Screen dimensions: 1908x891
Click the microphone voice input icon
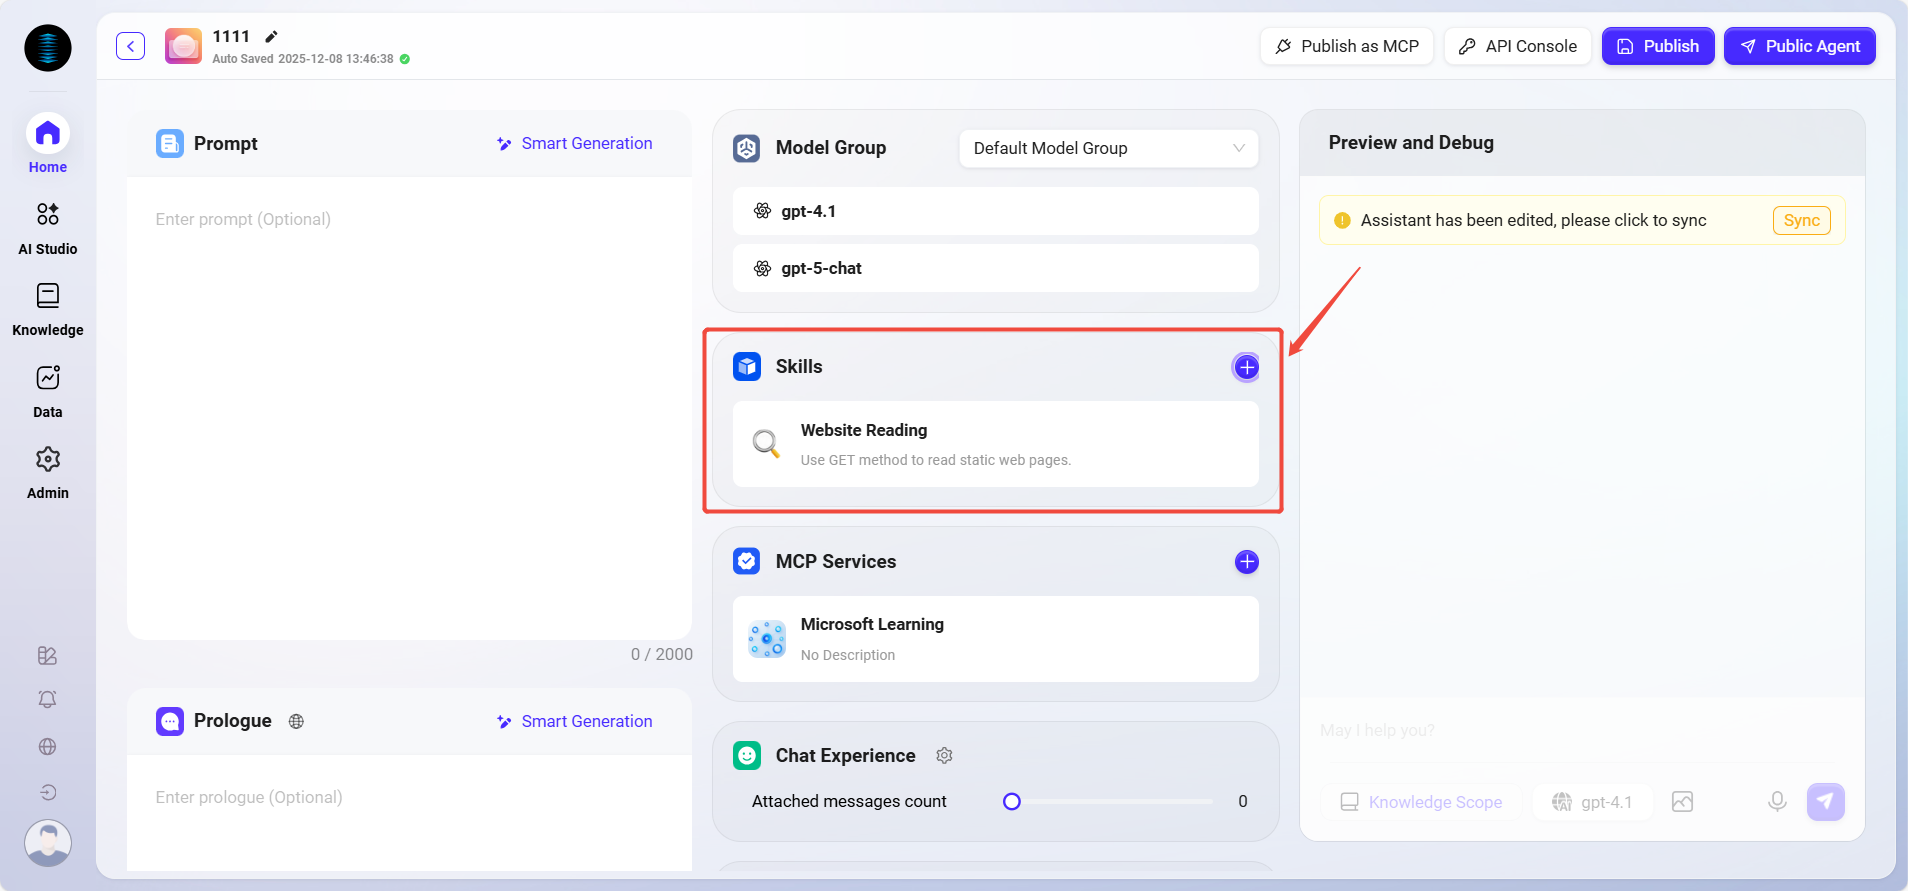[x=1777, y=802]
